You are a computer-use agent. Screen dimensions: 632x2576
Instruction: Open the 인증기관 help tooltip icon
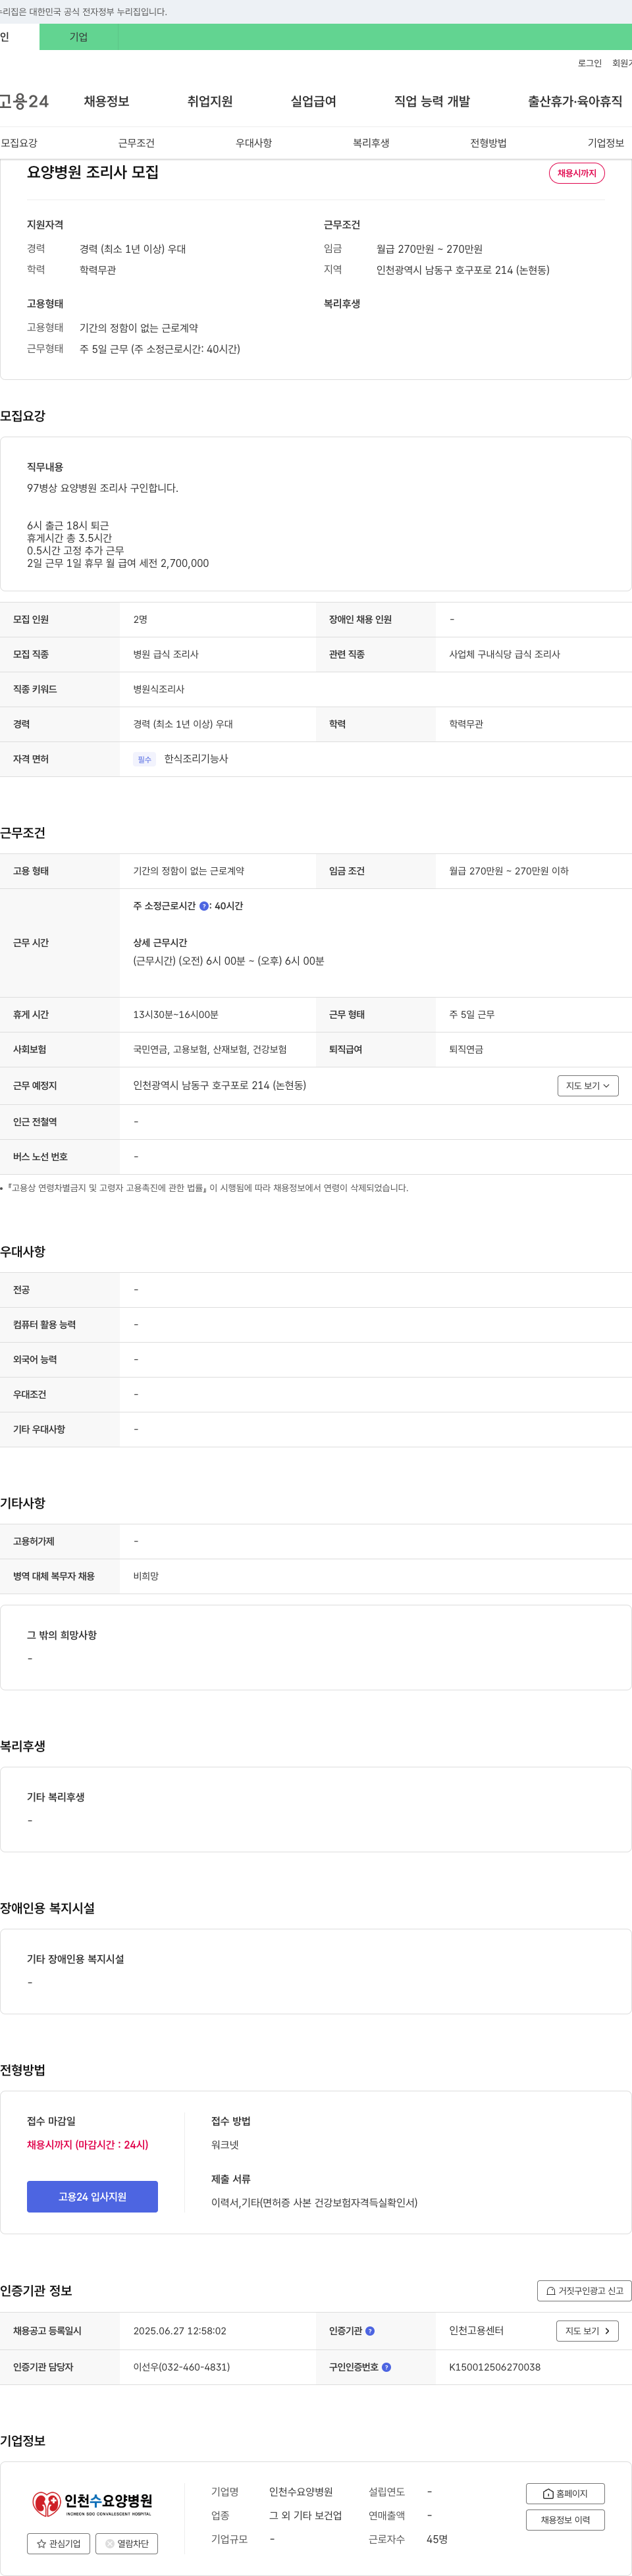(x=370, y=2331)
